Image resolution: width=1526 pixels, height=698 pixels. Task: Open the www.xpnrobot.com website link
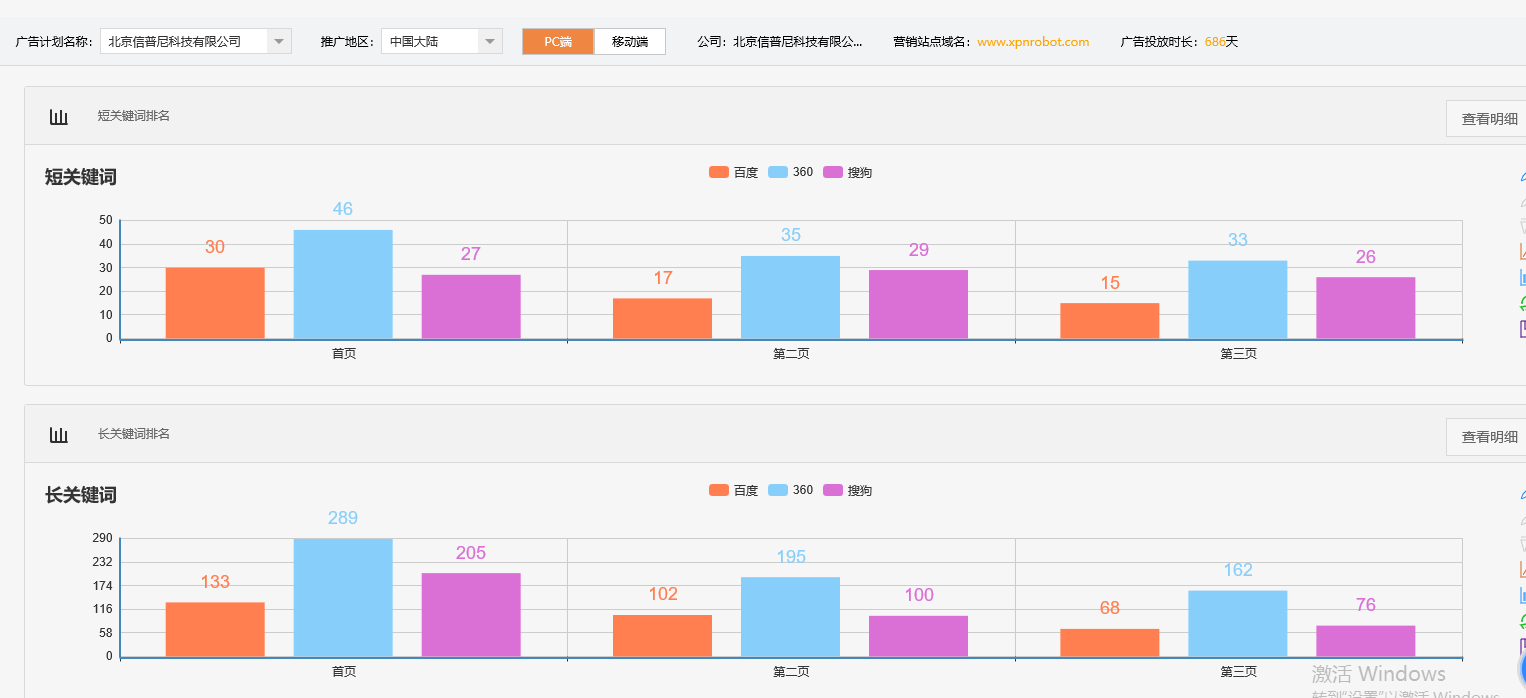point(1033,42)
